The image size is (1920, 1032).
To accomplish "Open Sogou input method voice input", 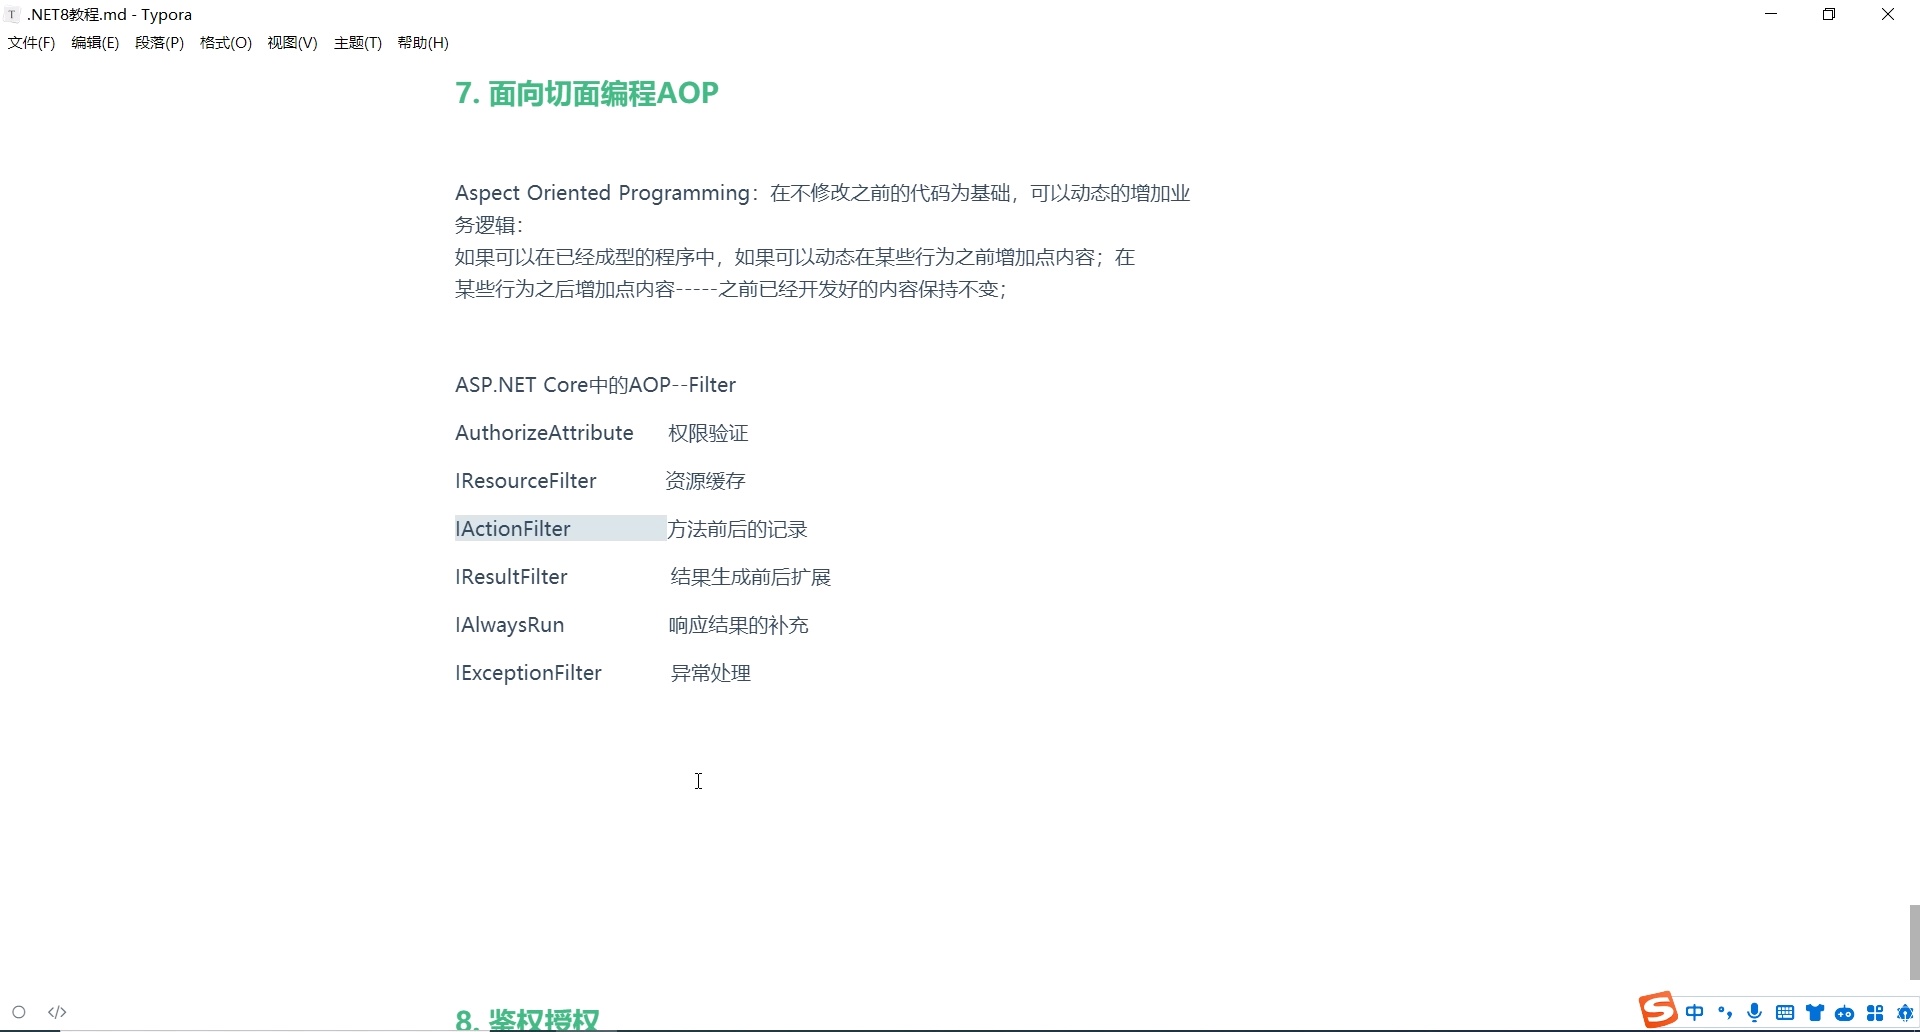I will click(1755, 1012).
